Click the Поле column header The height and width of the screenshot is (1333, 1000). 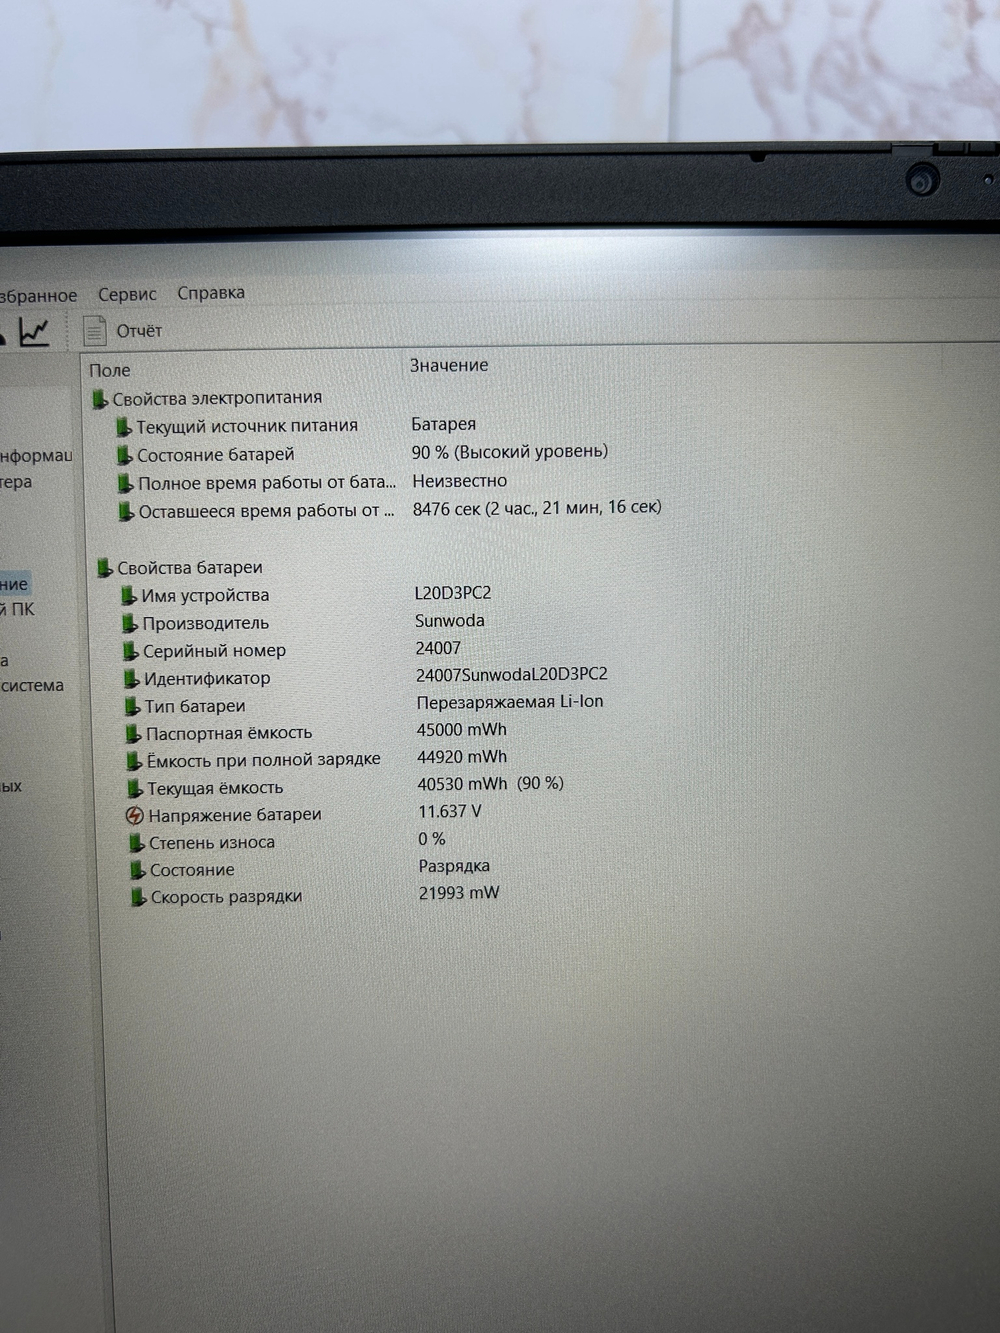(x=110, y=370)
